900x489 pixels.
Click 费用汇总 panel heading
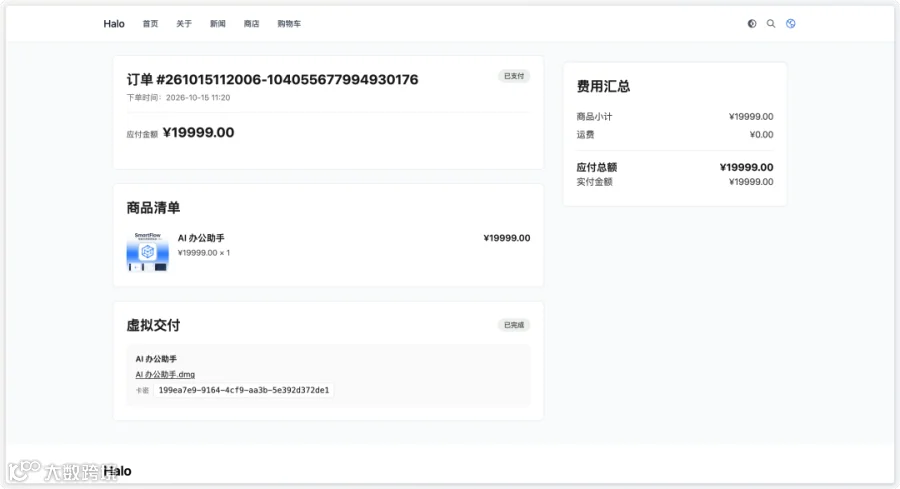tap(603, 87)
